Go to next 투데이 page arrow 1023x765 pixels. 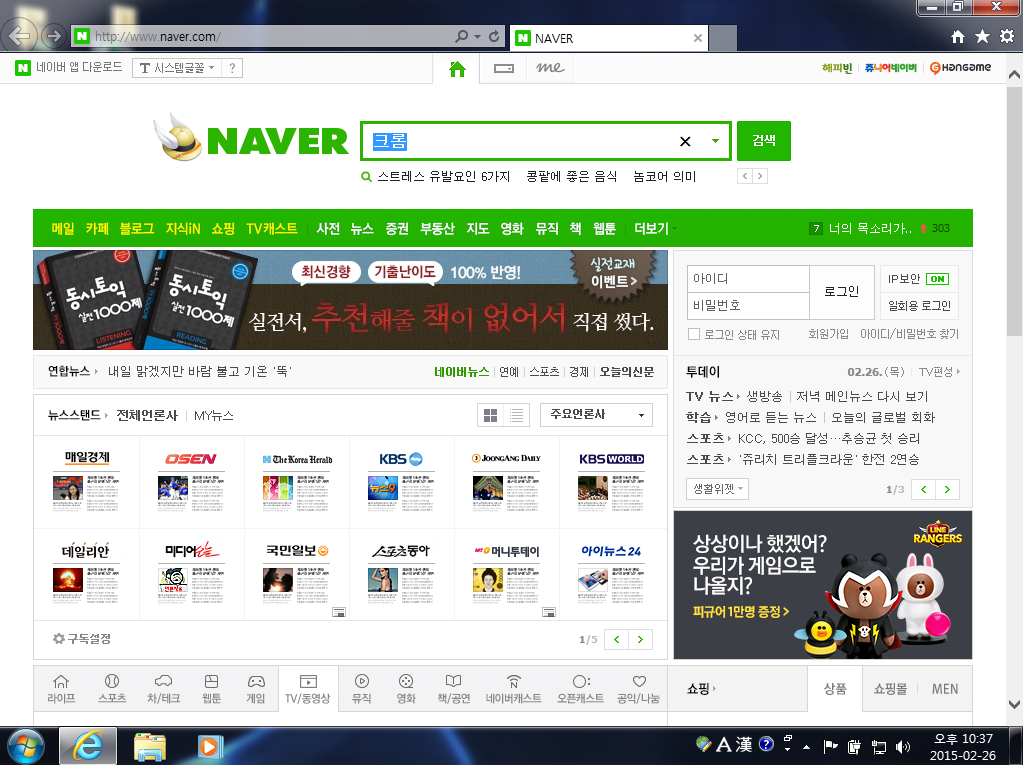coord(947,489)
